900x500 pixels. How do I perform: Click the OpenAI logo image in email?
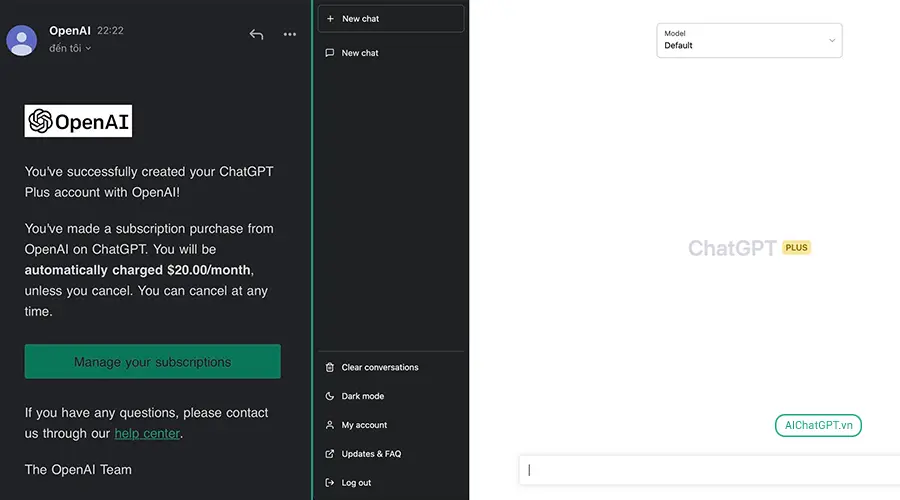click(78, 121)
